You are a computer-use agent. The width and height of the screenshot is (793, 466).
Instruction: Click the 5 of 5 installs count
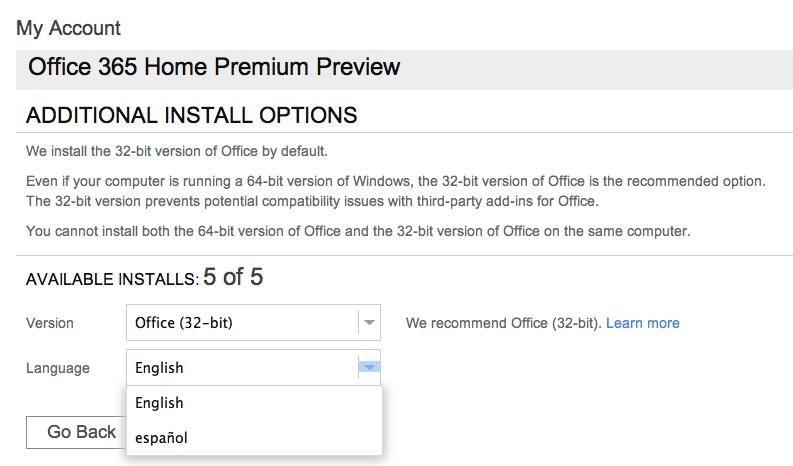233,277
